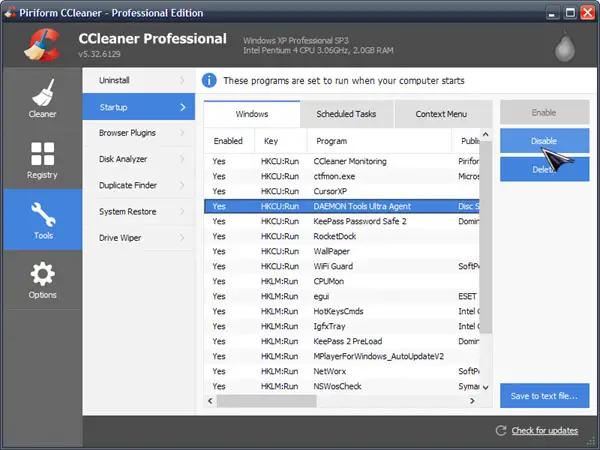
Task: Click chevron next to Disk Analyzer
Action: click(x=182, y=159)
